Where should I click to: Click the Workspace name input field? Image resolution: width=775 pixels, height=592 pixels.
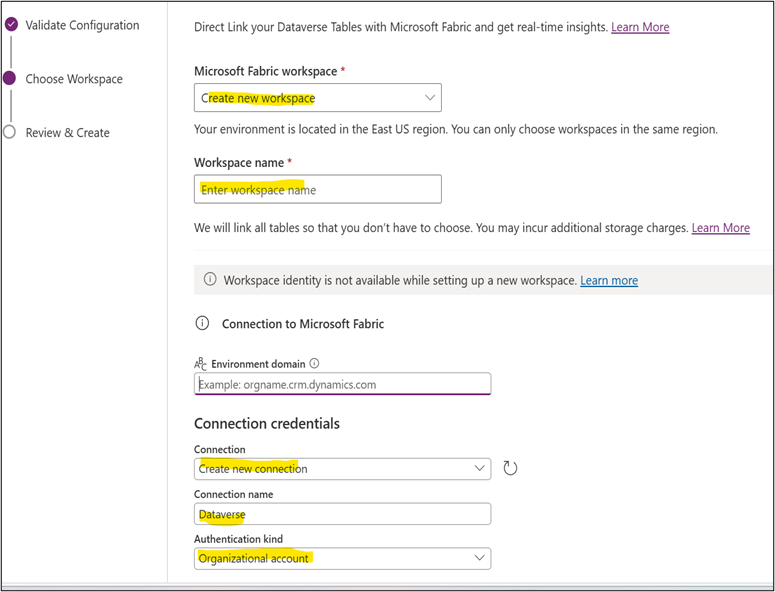(317, 189)
